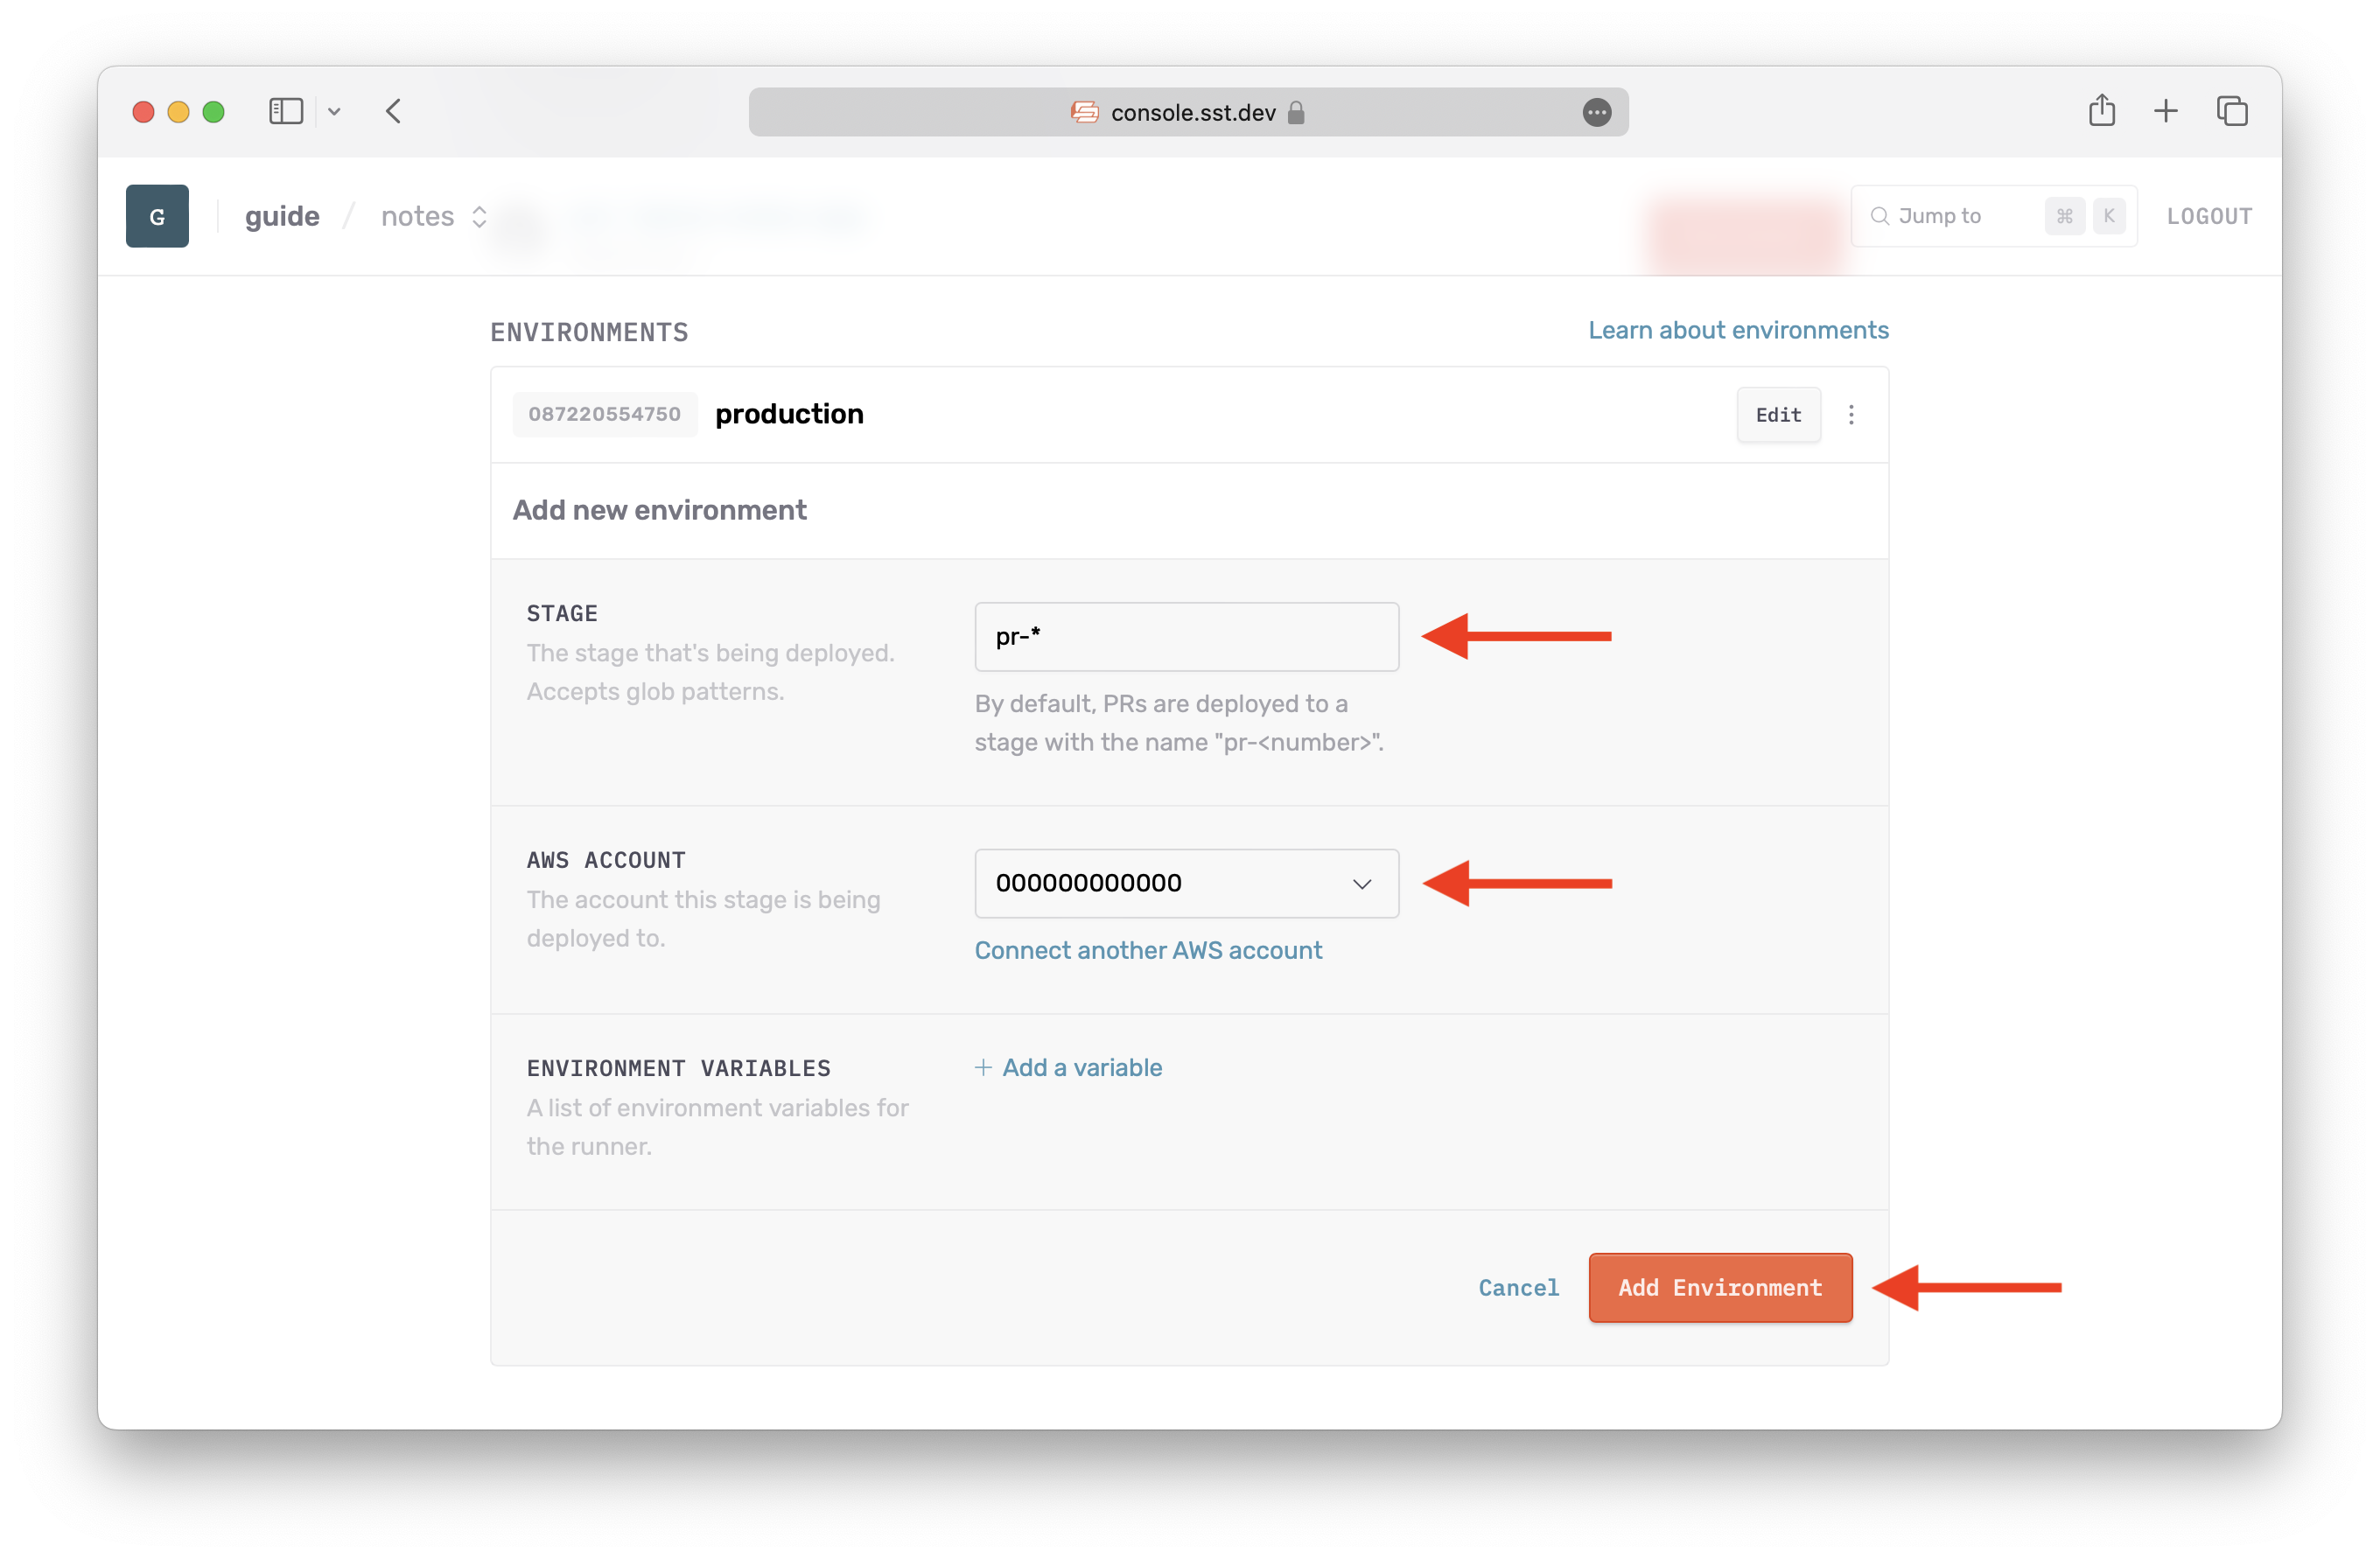Click the Edit button on production environment
The height and width of the screenshot is (1559, 2380).
point(1778,412)
